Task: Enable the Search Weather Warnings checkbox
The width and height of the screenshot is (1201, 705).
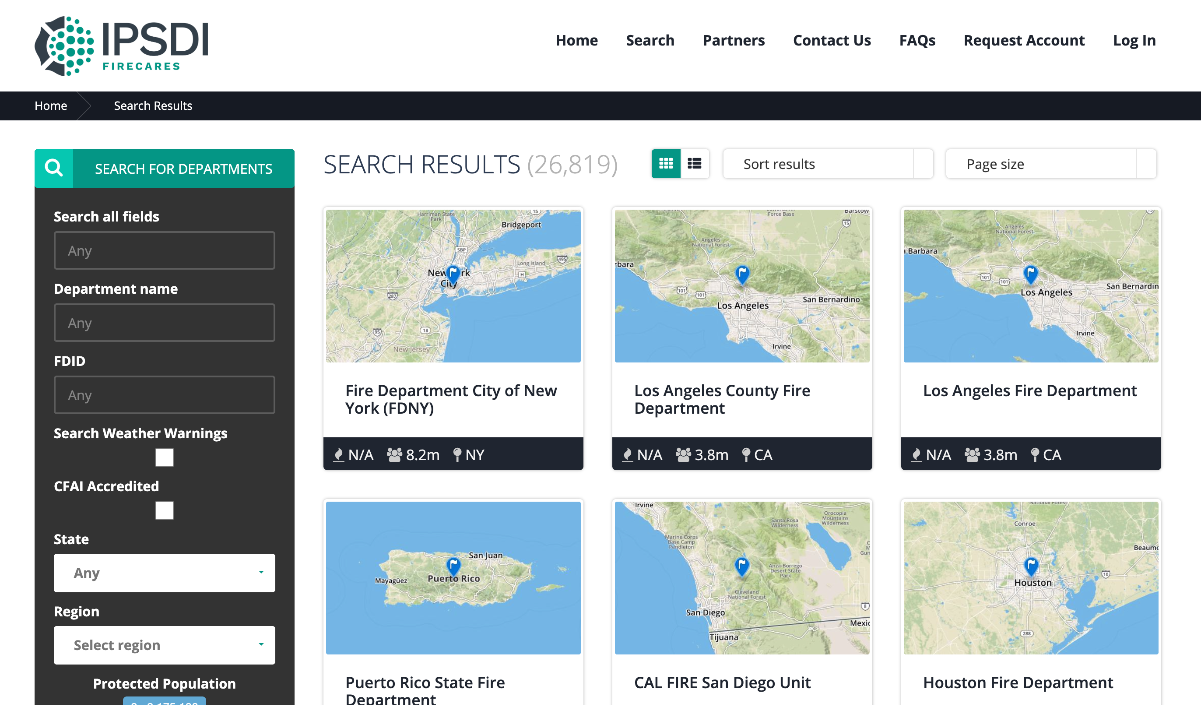Action: [164, 457]
